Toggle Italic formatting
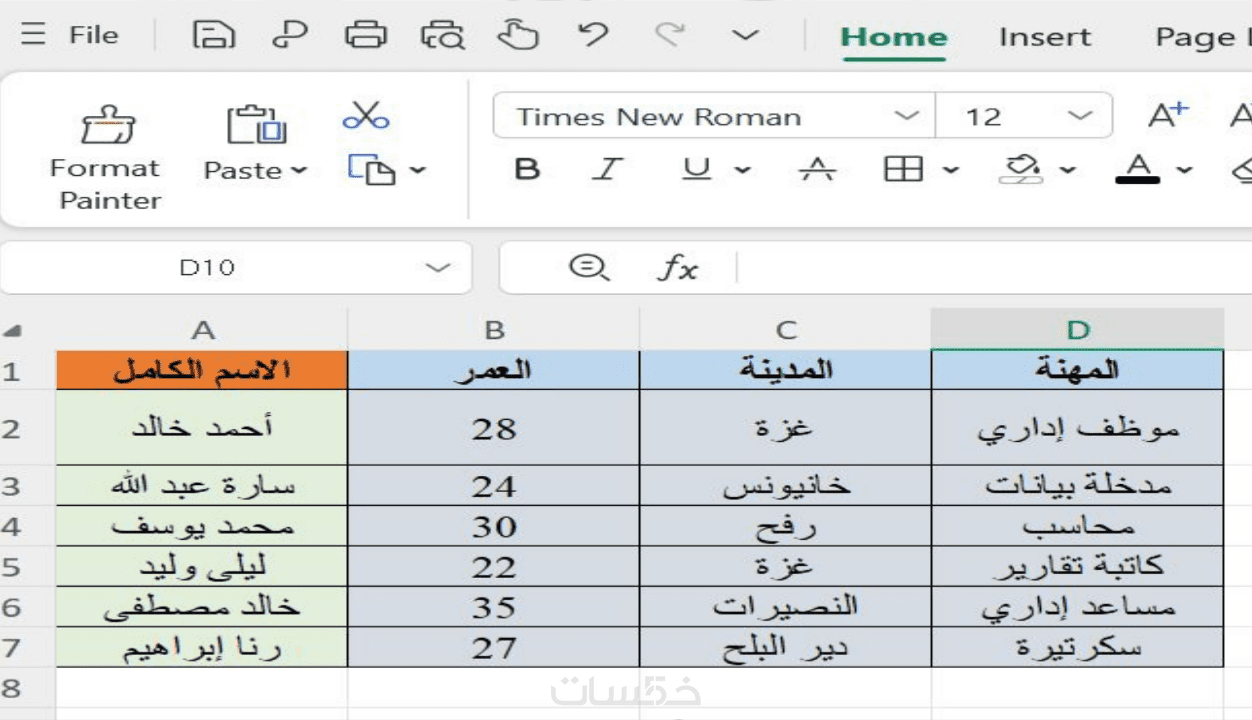This screenshot has height=720, width=1252. tap(606, 169)
